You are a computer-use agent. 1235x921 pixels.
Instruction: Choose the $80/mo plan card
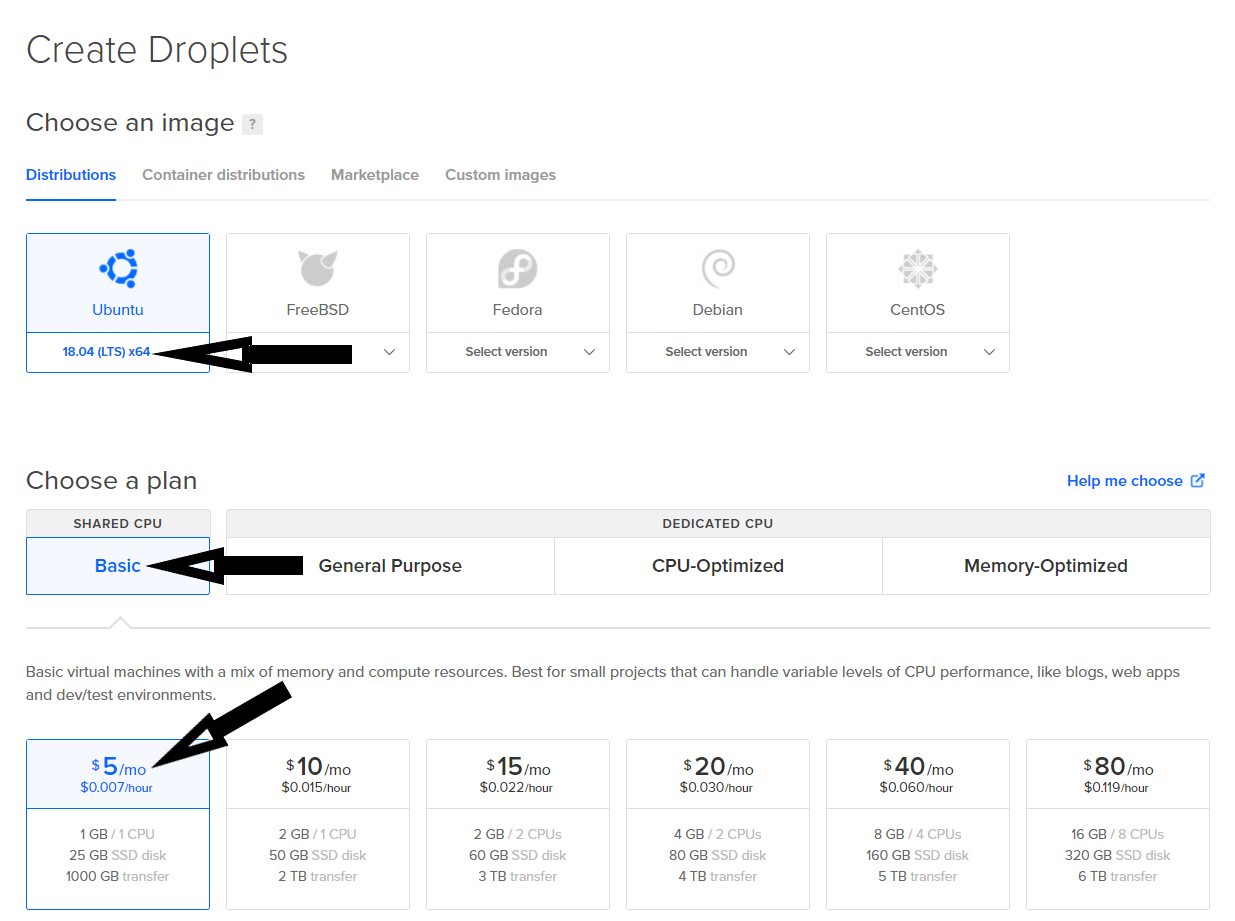pos(1118,825)
